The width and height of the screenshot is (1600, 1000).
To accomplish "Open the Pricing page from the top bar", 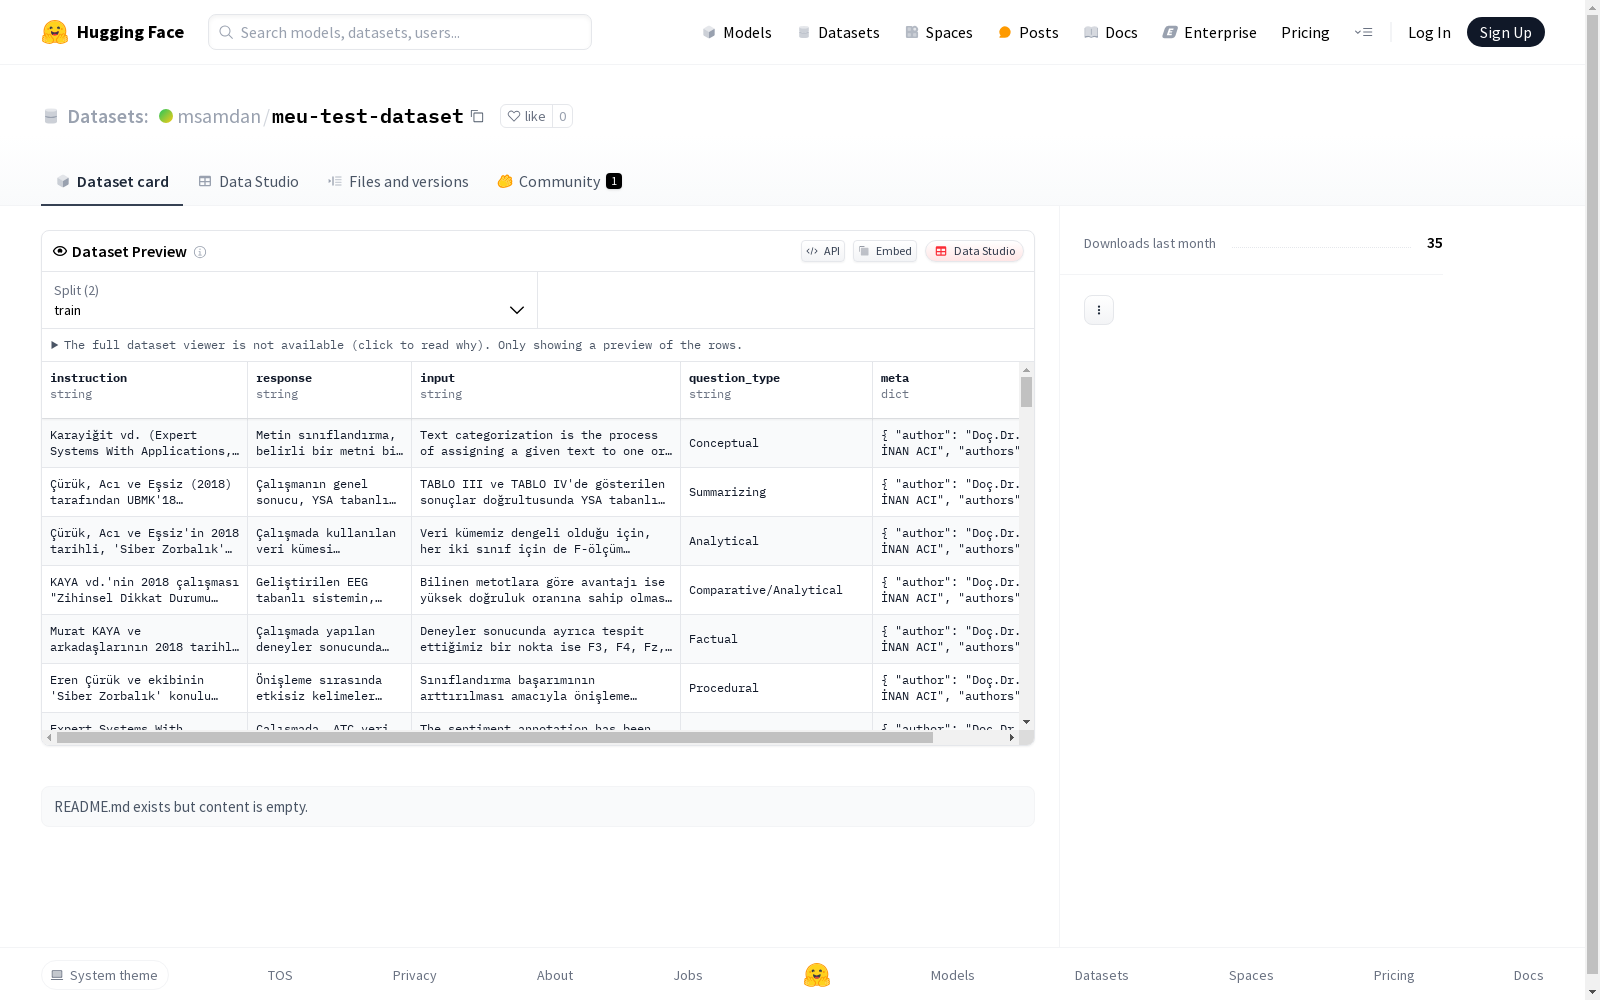I will coord(1305,32).
